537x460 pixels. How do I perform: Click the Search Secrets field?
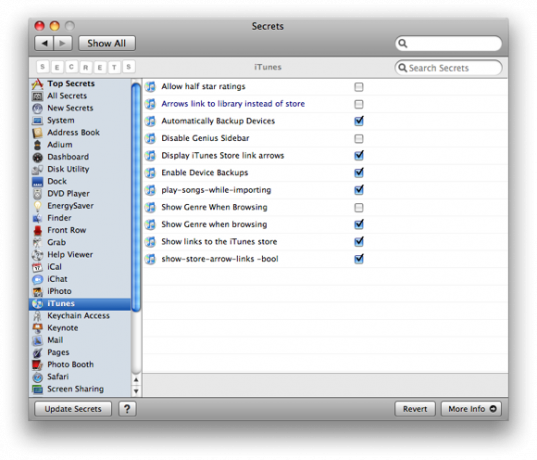tap(448, 68)
